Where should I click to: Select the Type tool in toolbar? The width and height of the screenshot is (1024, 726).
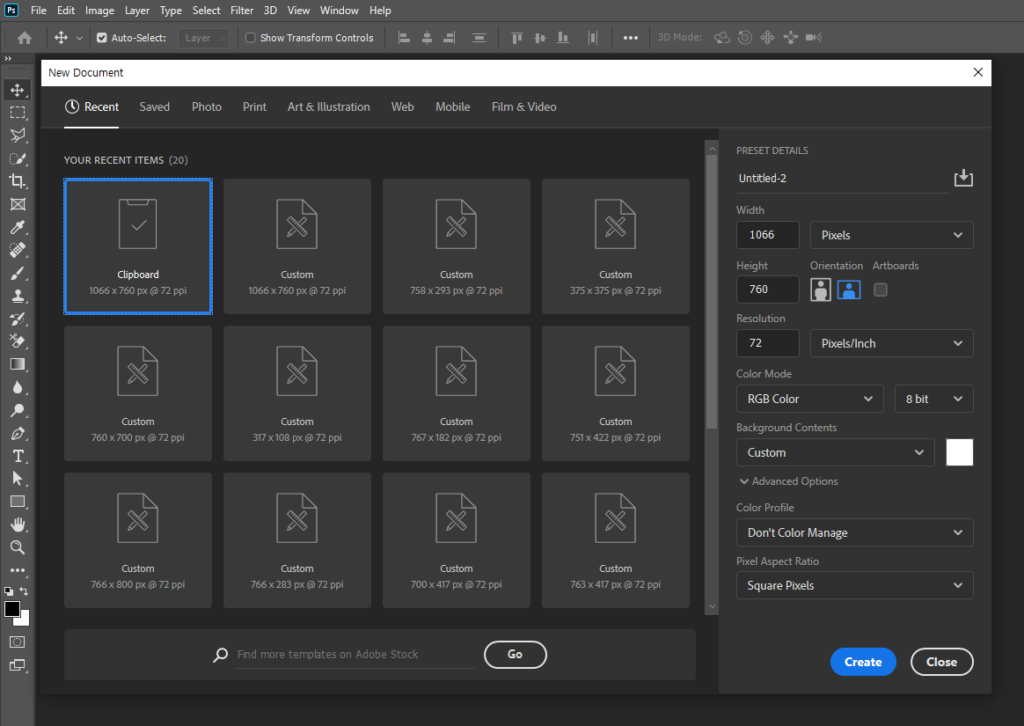click(x=17, y=455)
